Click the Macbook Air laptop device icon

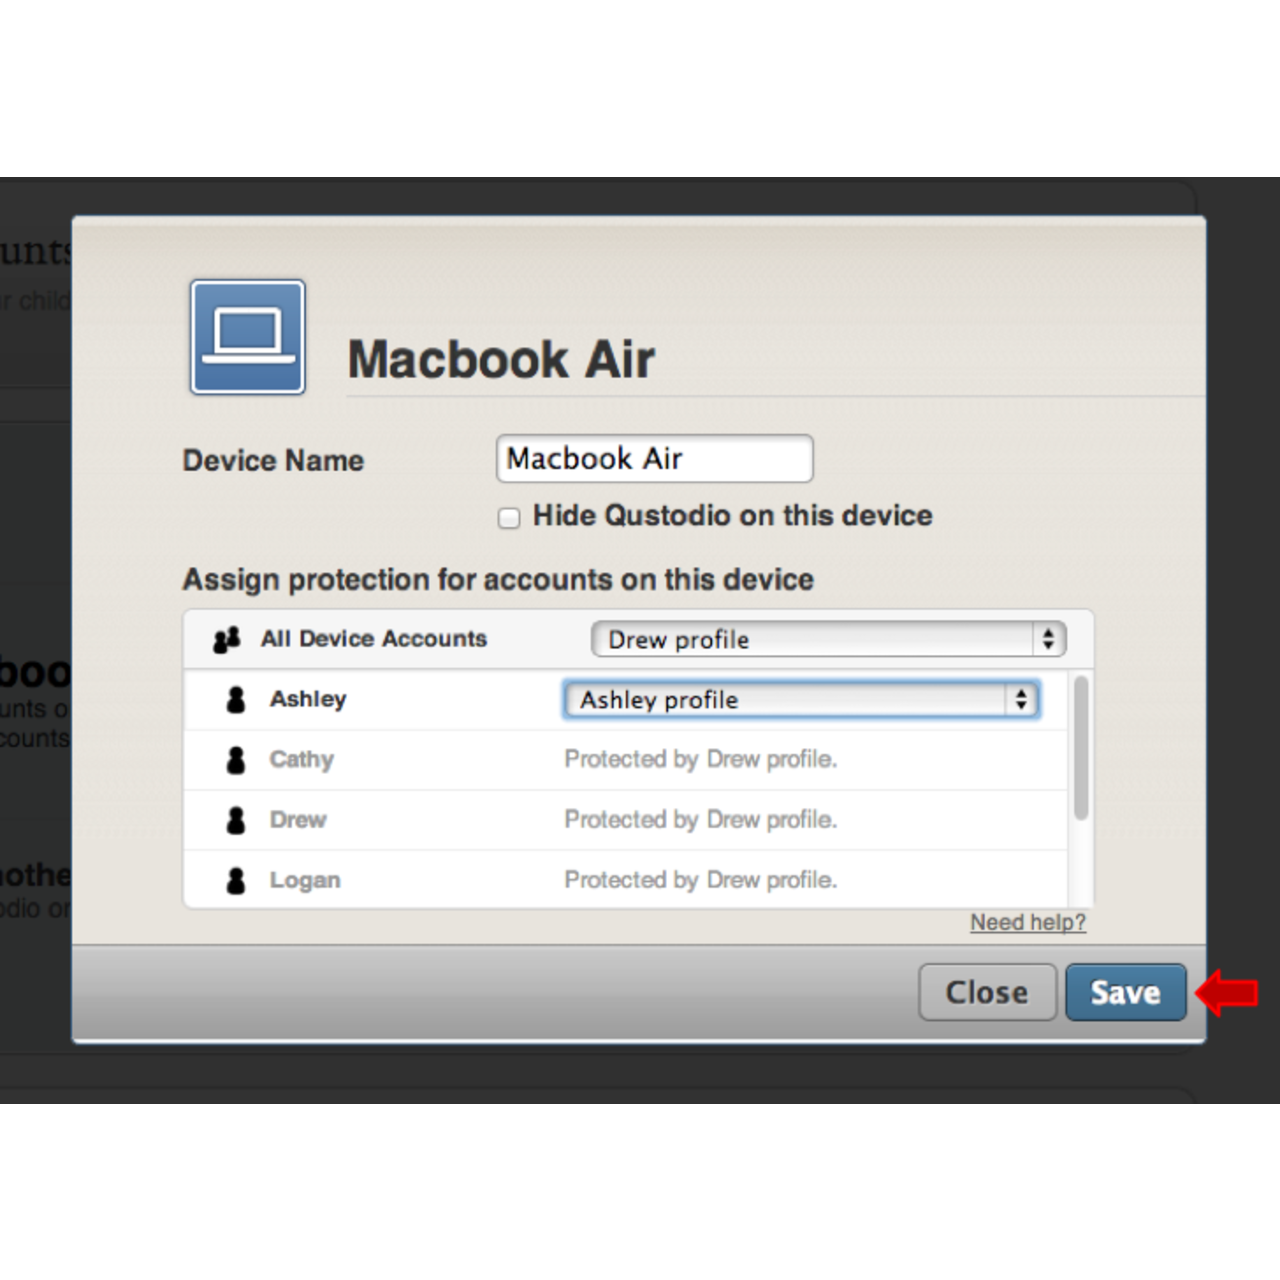point(248,337)
